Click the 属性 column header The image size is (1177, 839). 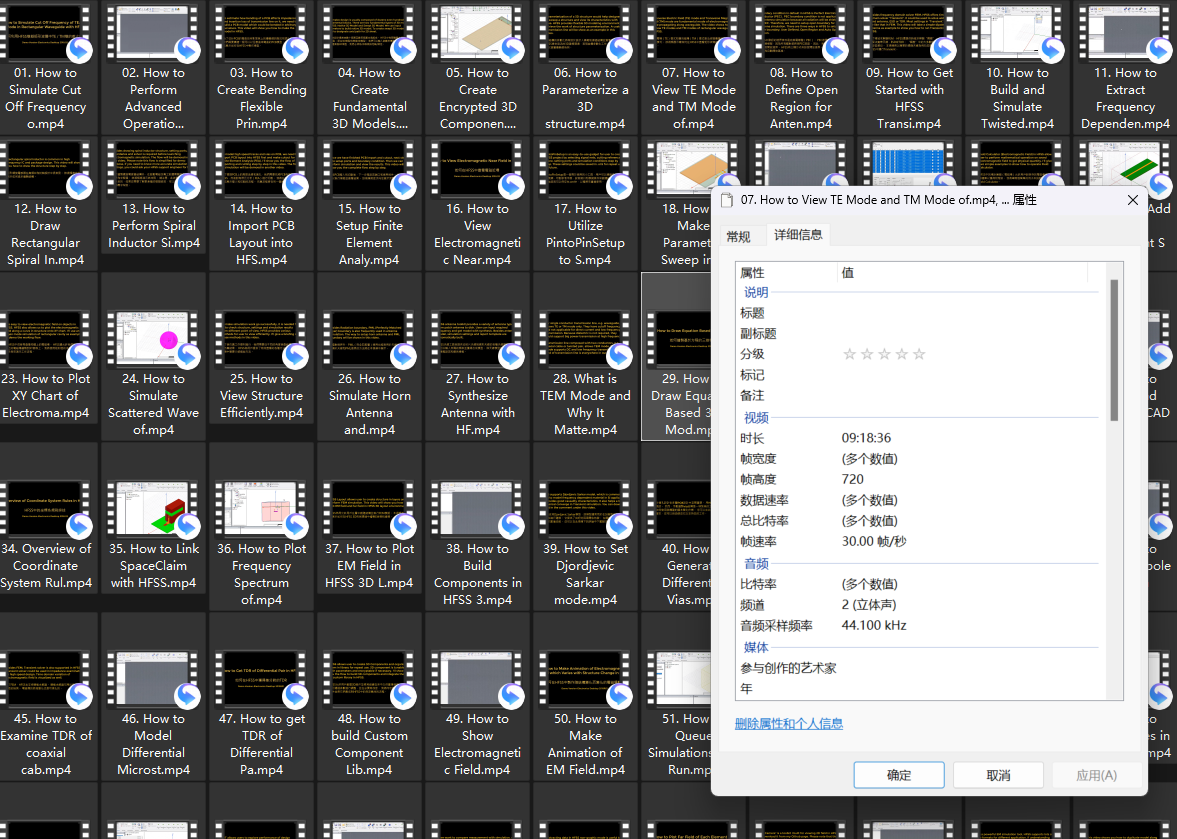(786, 272)
